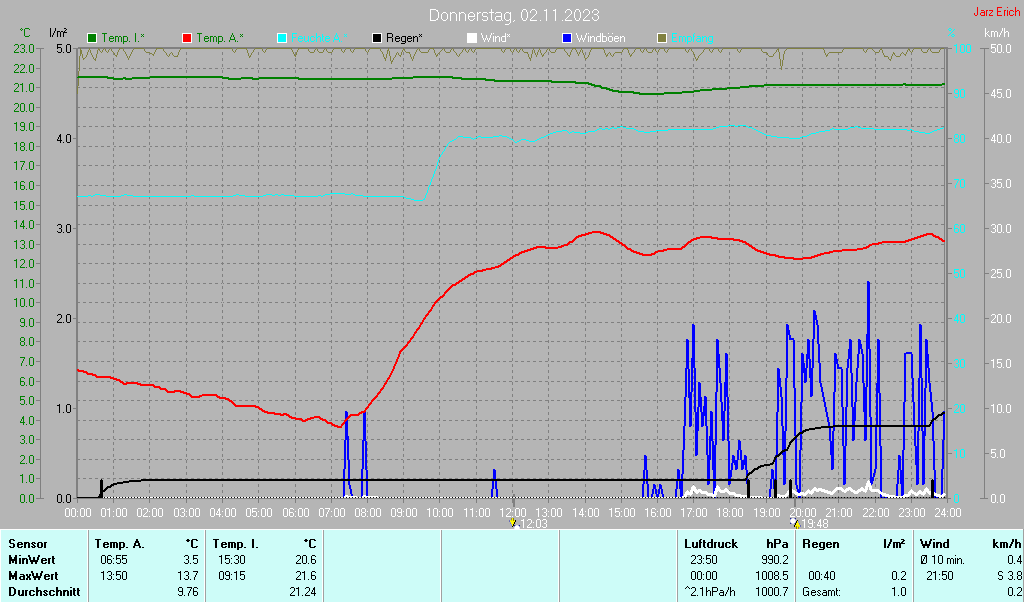
Task: Click the rain total value '1.0'
Action: tap(899, 592)
